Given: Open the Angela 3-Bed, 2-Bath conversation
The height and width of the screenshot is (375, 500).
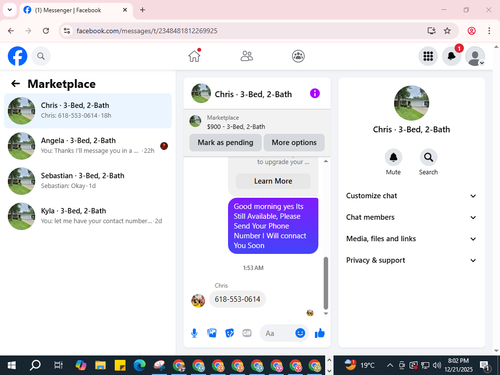Looking at the screenshot, I should 88,146.
